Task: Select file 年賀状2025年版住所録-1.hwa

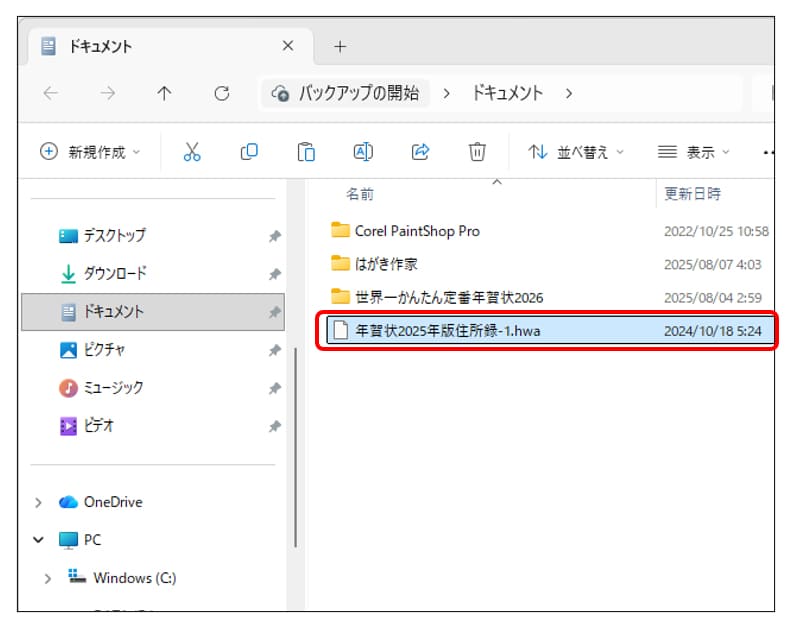Action: point(447,331)
